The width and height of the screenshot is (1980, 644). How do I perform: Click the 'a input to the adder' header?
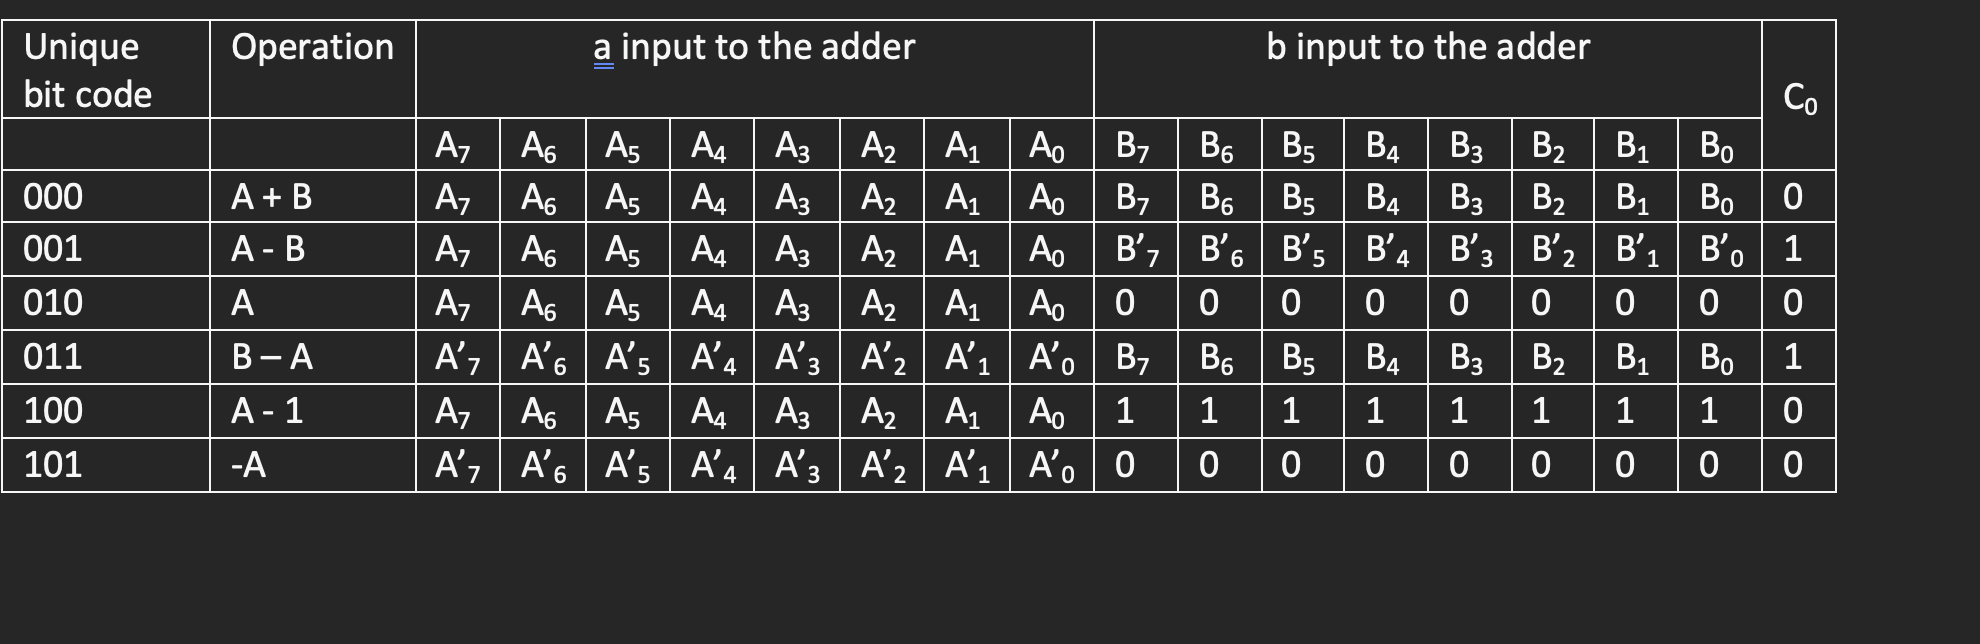(755, 69)
